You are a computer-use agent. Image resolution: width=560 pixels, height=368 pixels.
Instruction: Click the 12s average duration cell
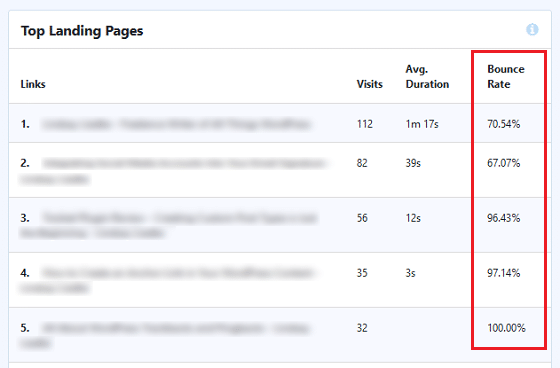coord(413,218)
